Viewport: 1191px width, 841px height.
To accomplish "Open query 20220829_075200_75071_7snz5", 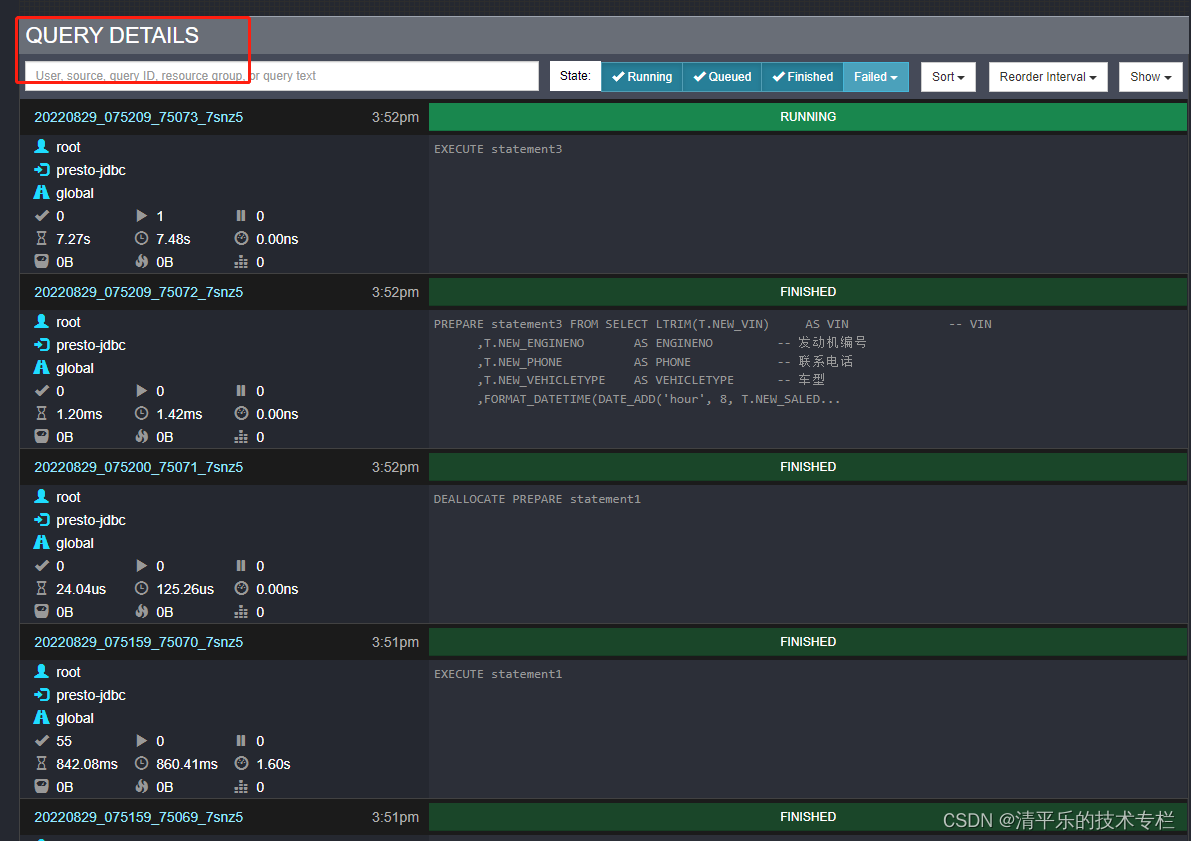I will click(x=138, y=467).
